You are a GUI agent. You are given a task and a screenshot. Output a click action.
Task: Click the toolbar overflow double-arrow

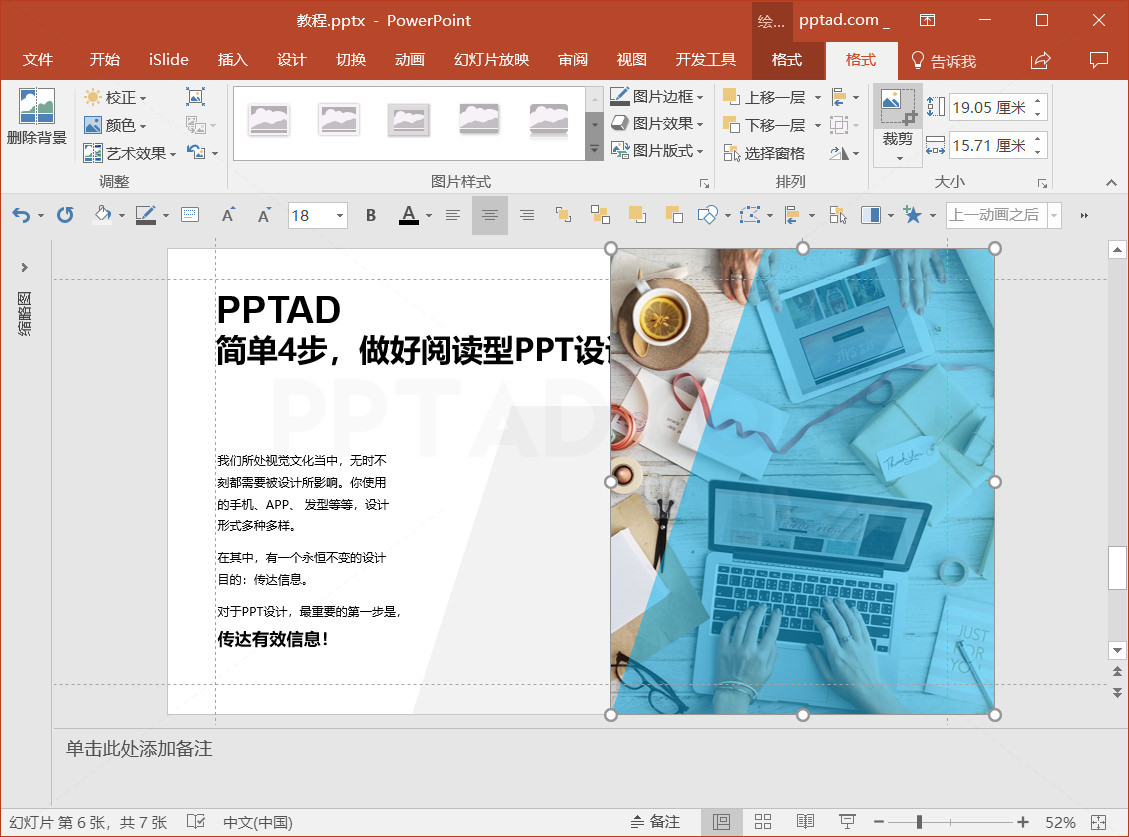coord(1084,215)
